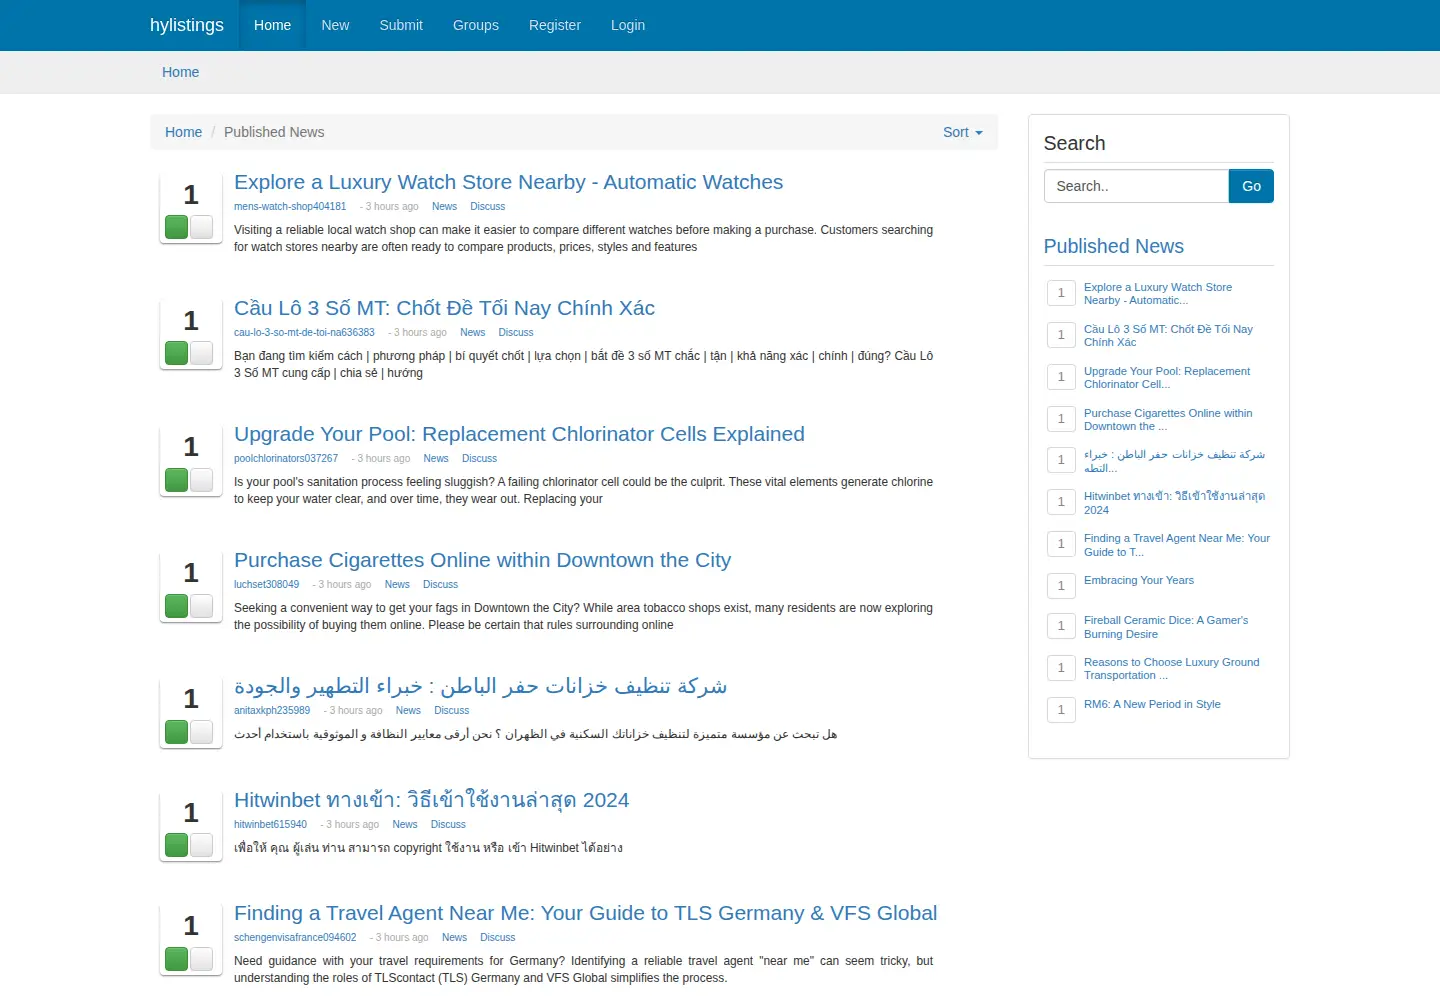1440x1000 pixels.
Task: Open sidebar link Fireball Ceramic Dice
Action: [1166, 627]
